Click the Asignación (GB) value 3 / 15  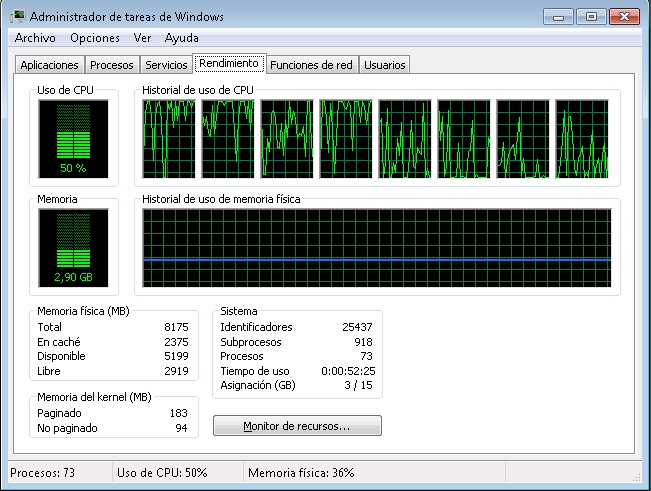(x=358, y=385)
